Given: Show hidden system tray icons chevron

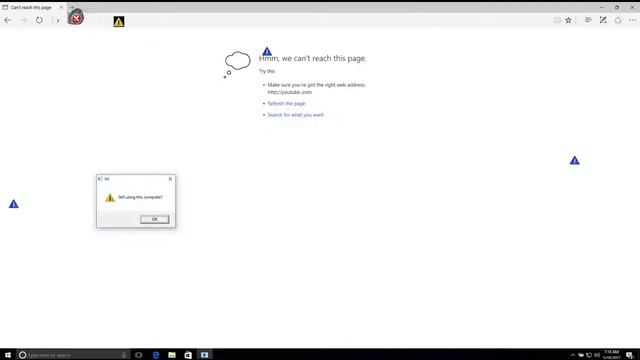Looking at the screenshot, I should (x=573, y=355).
